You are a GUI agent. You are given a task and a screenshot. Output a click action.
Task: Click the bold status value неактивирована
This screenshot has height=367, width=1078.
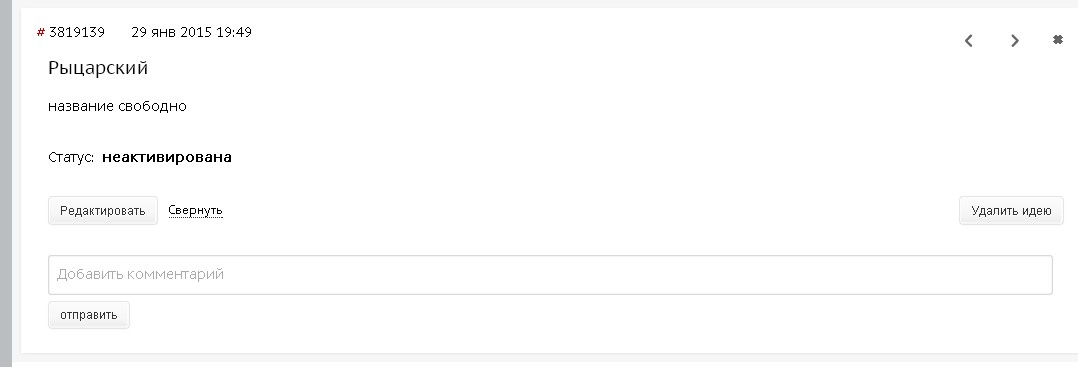pyautogui.click(x=166, y=157)
